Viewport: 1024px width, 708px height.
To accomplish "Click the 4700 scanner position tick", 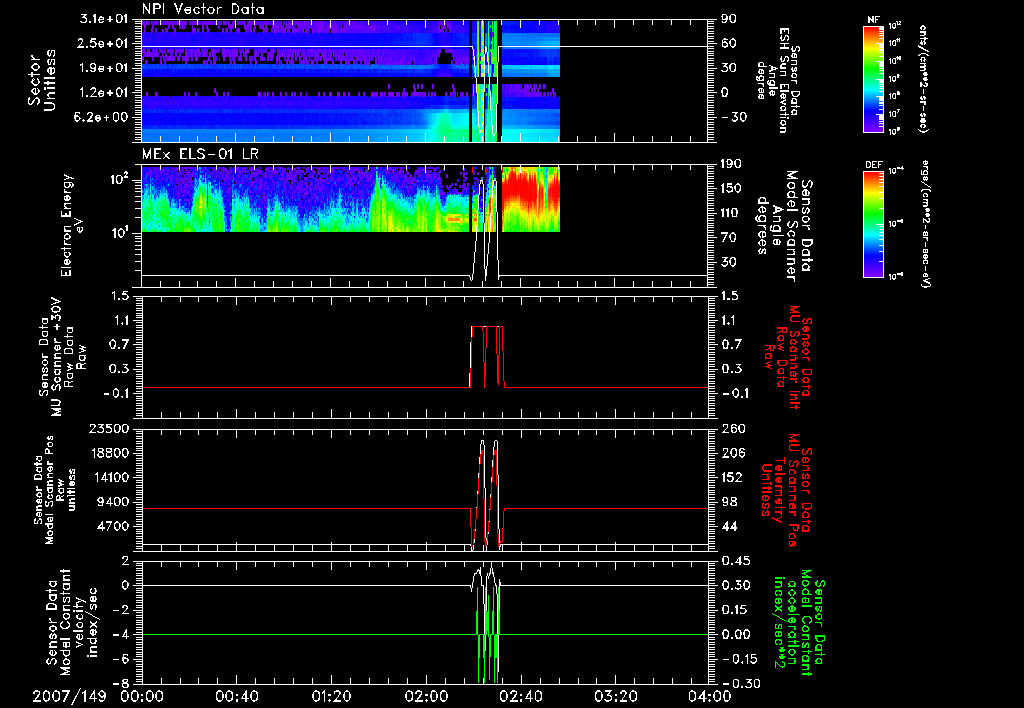I will pyautogui.click(x=113, y=526).
